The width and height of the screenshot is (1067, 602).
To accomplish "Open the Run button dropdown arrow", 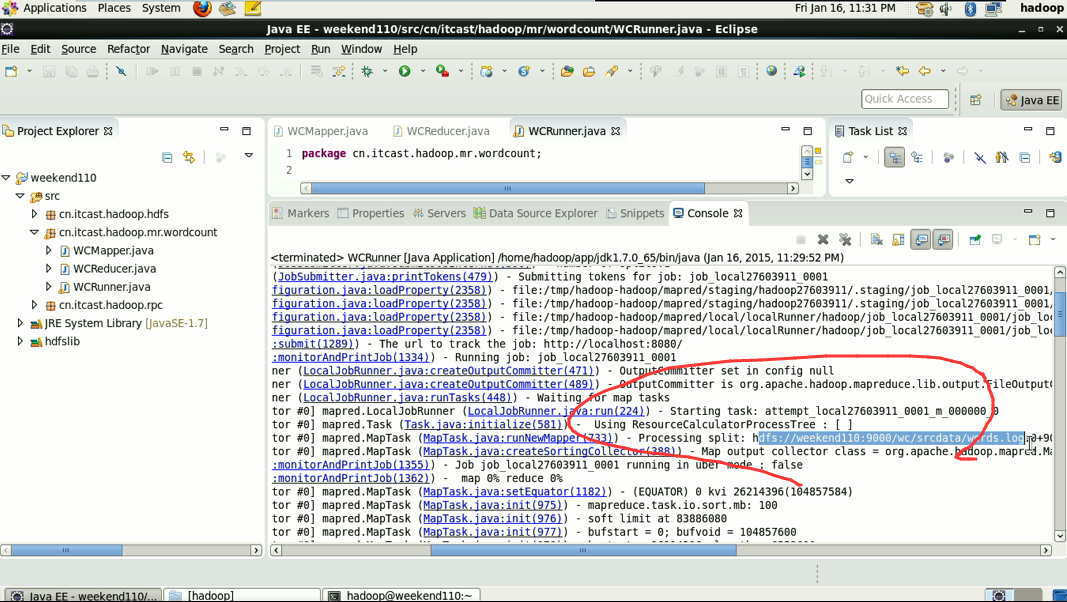I will tap(423, 71).
